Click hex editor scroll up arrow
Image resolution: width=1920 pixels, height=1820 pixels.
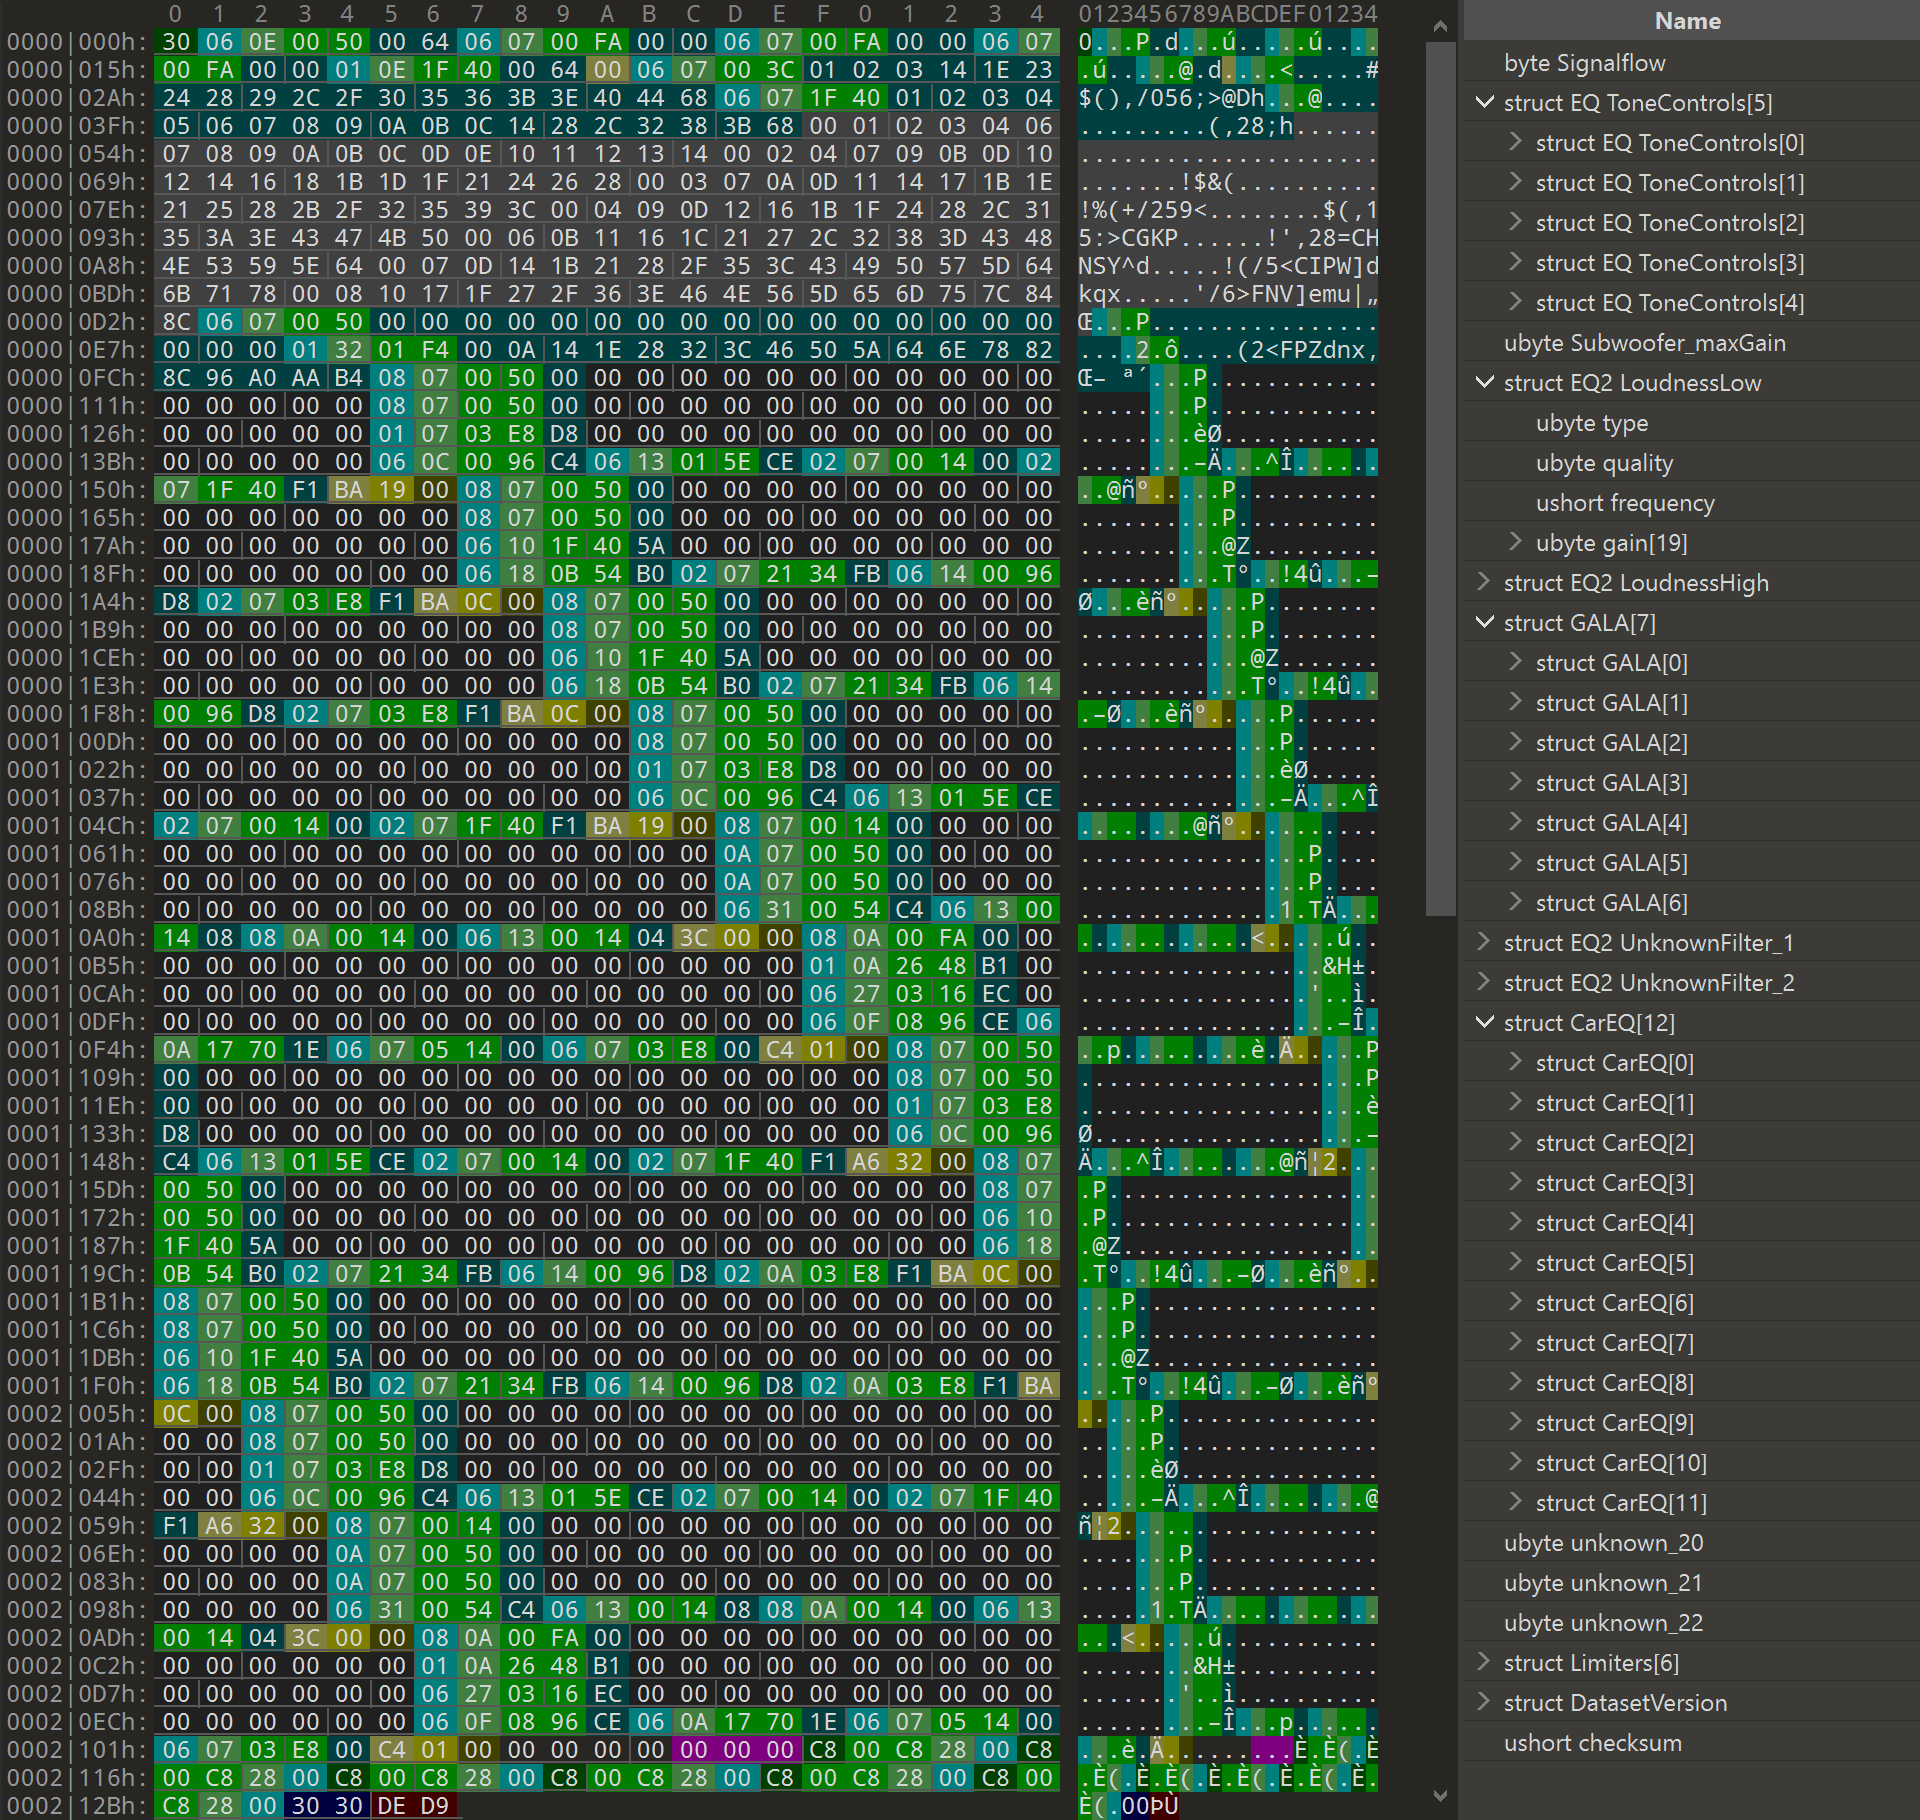1440,27
